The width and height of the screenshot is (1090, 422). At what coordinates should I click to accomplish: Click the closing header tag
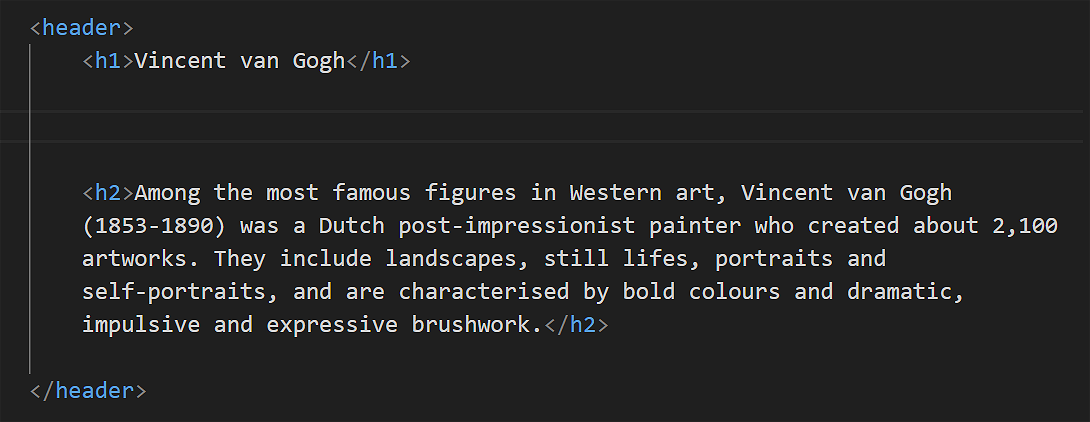point(88,390)
